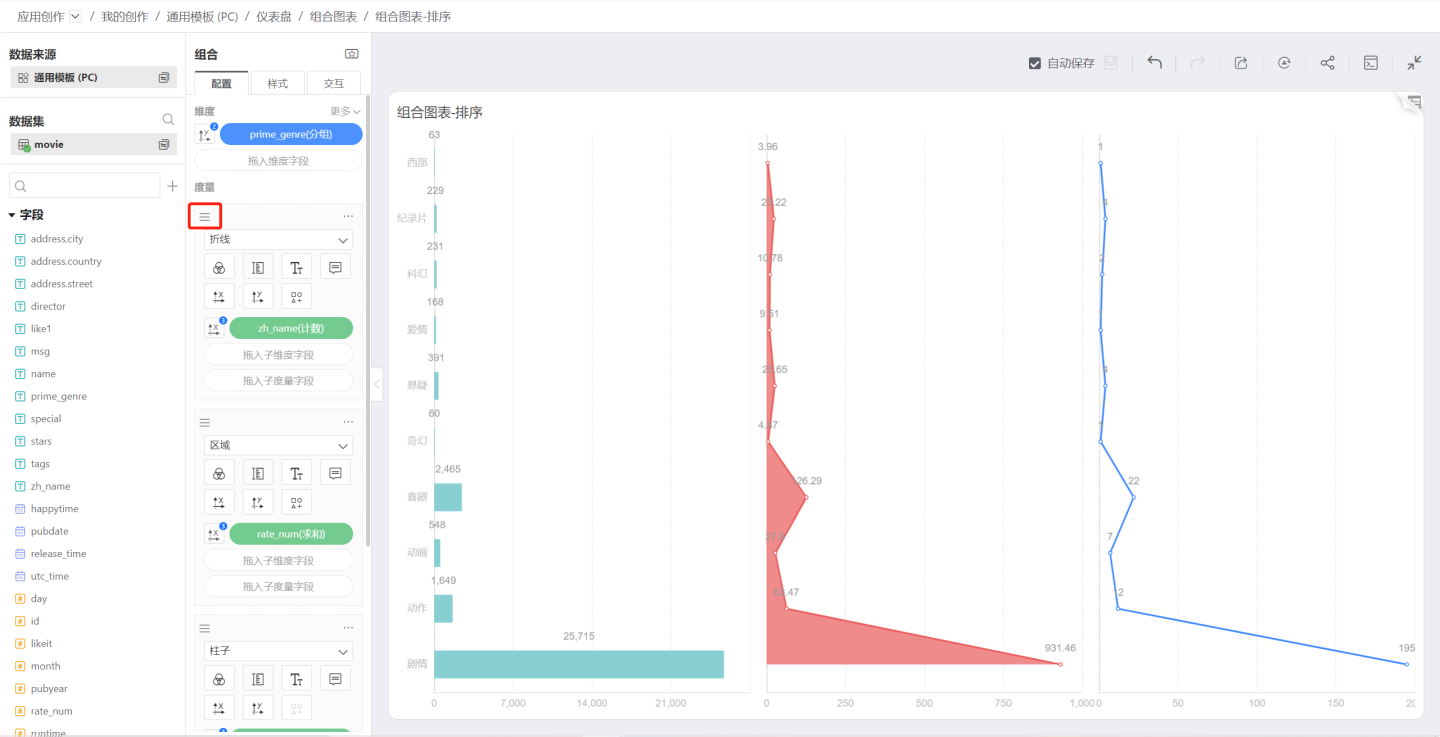This screenshot has height=737, width=1440.
Task: Expand the 更多 dimension options
Action: (345, 111)
